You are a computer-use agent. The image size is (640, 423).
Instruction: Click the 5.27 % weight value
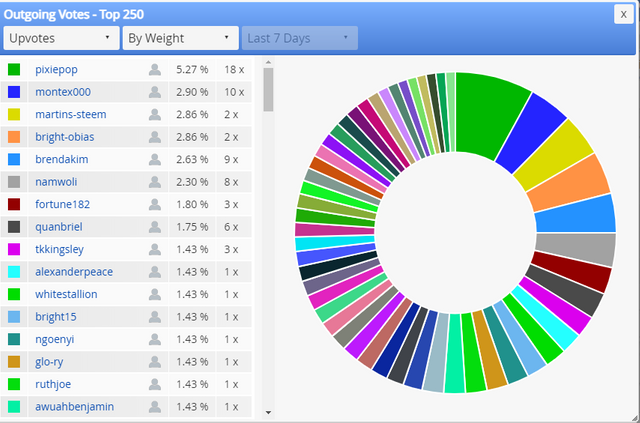(x=192, y=69)
